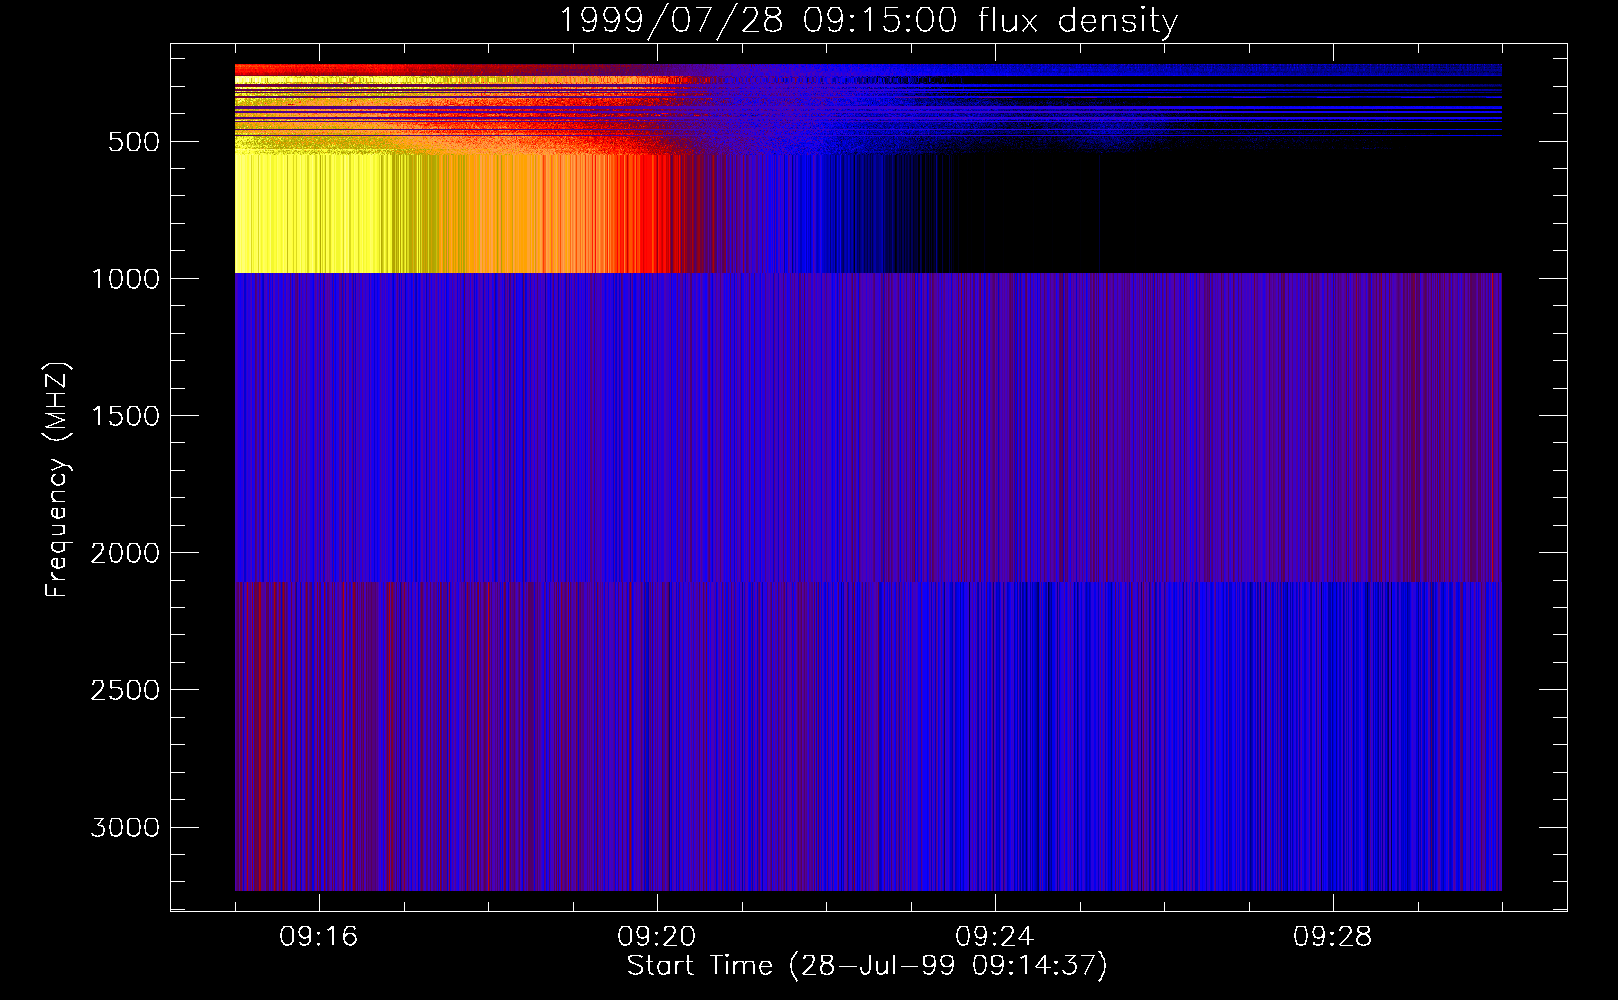
Task: Click the 09:20 time tick label
Action: coord(657,937)
